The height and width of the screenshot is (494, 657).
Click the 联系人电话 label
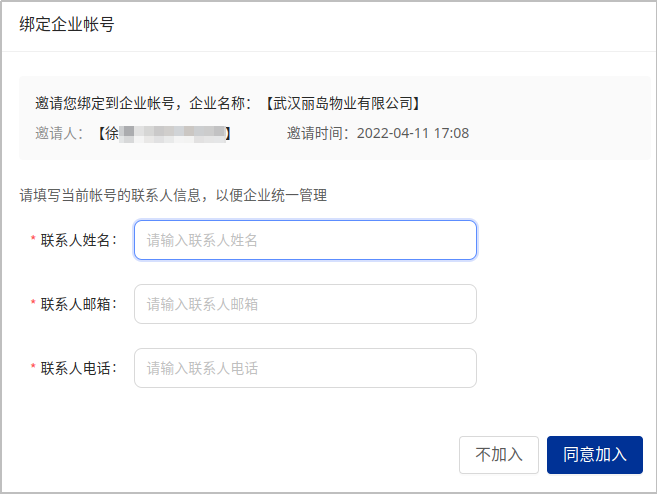point(78,368)
